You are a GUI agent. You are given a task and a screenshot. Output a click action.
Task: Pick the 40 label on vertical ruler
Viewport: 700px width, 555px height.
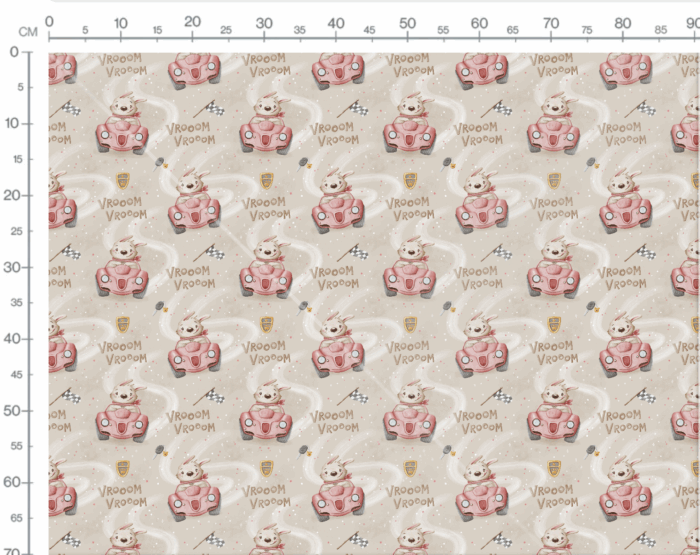coord(12,339)
